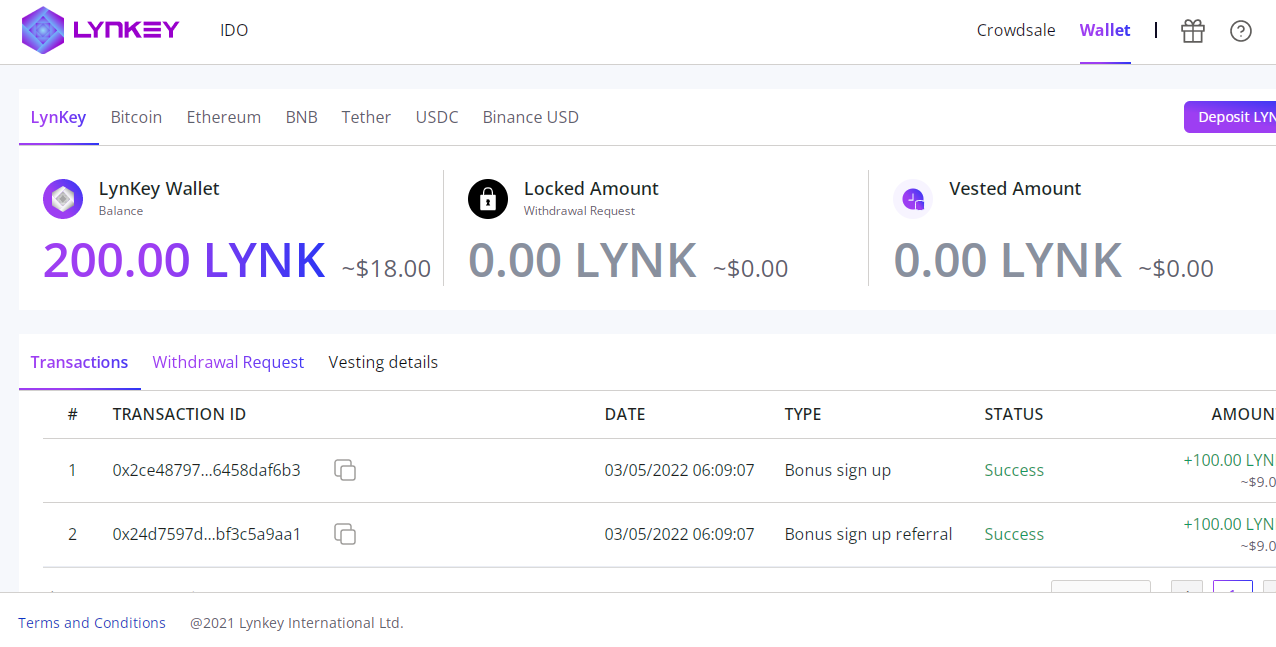This screenshot has height=647, width=1276.
Task: View the Vesting details tab
Action: click(383, 362)
